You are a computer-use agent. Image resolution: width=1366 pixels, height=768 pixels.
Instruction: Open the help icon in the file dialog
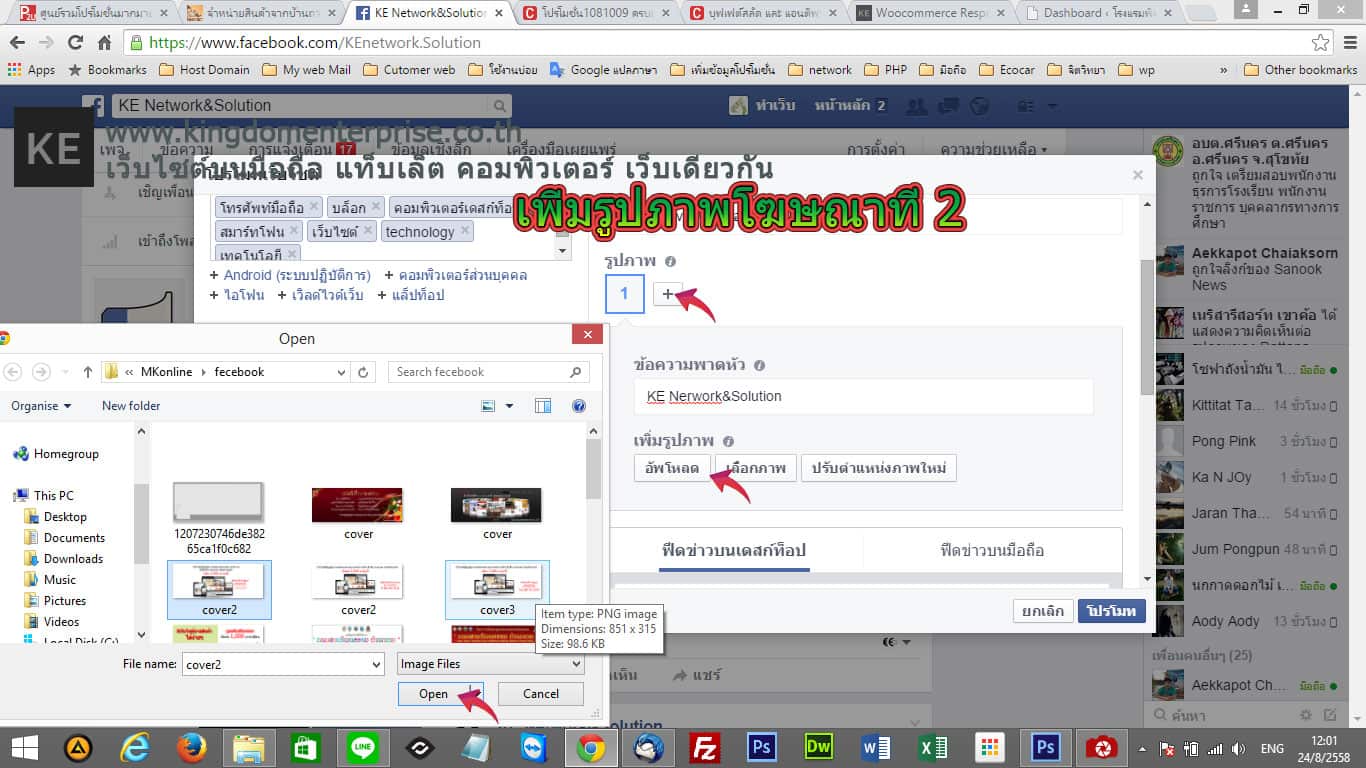coord(578,406)
